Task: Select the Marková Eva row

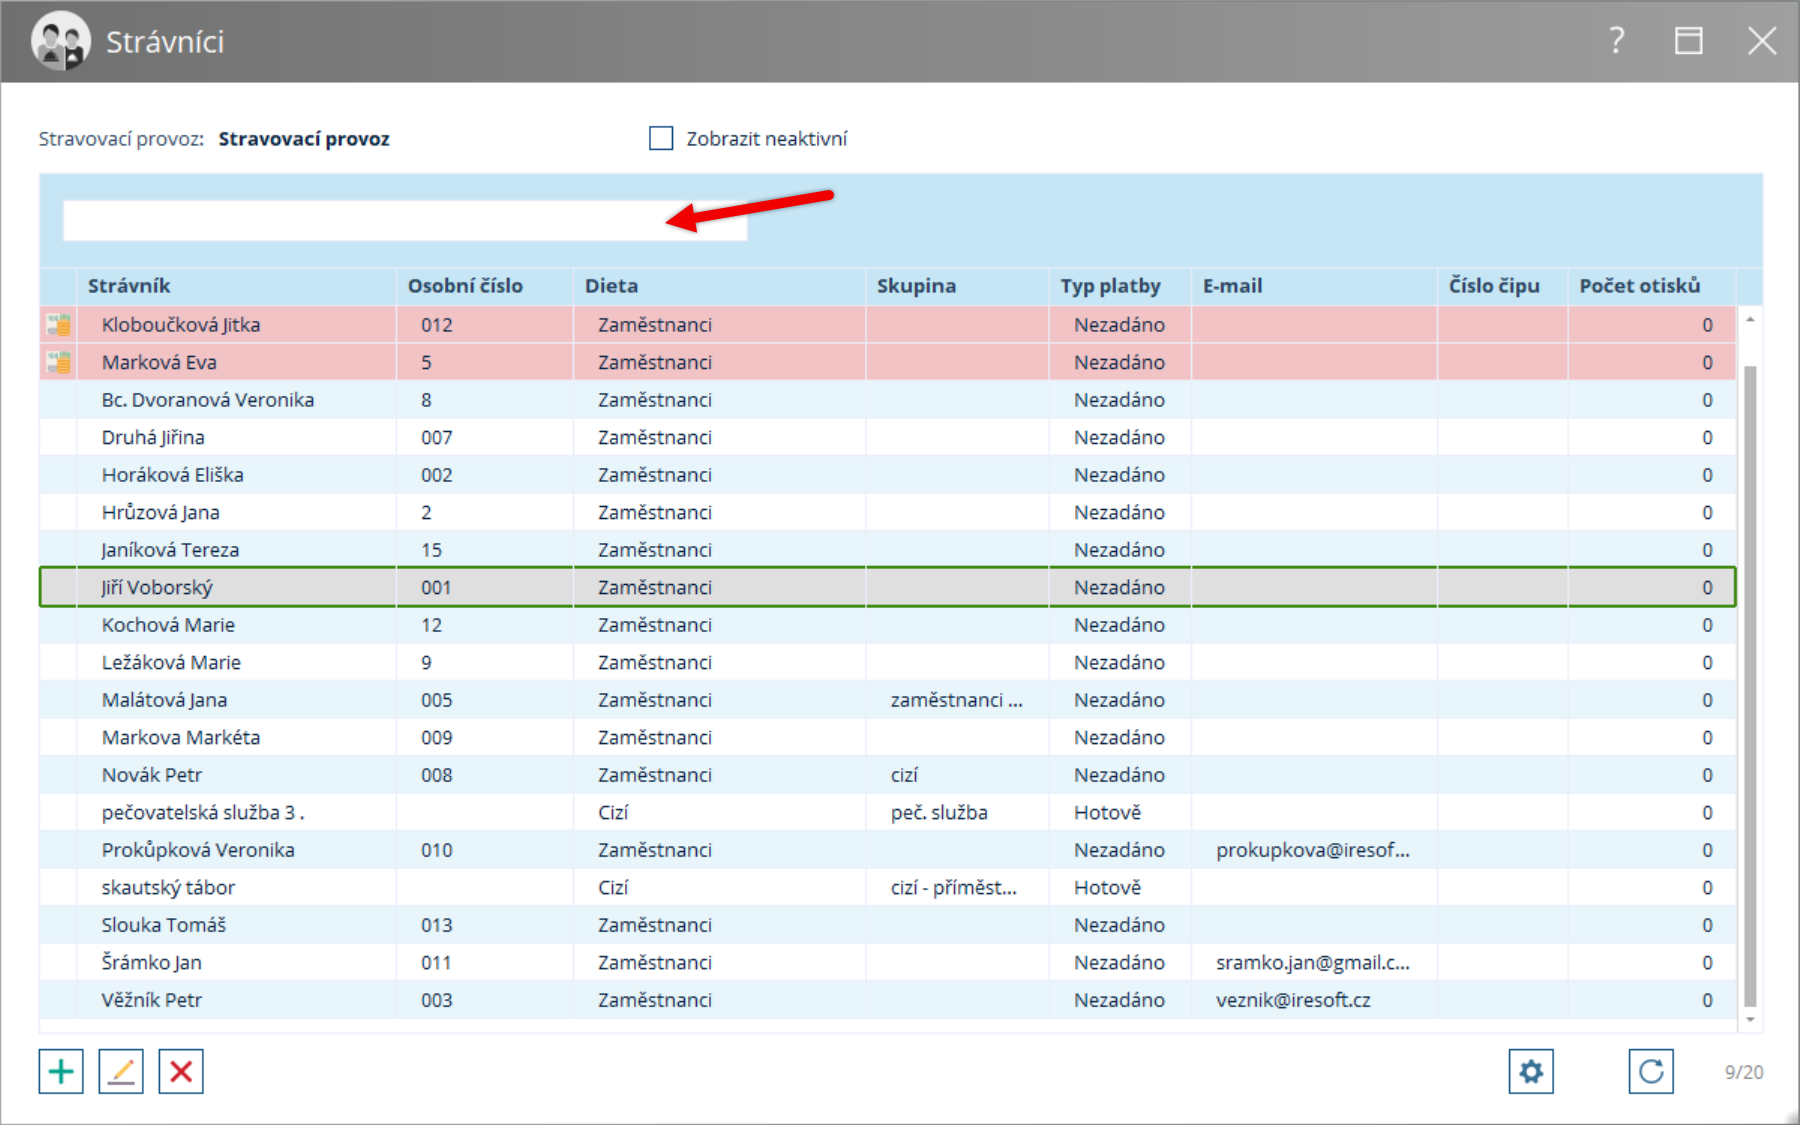Action: (x=888, y=362)
